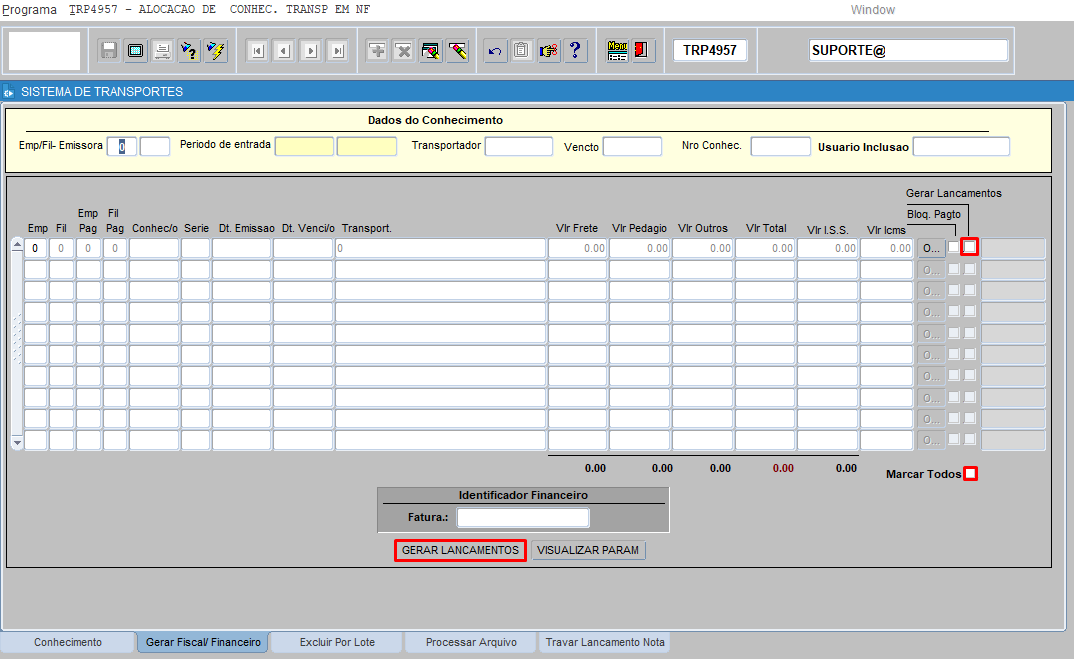Screen dimensions: 1075x659
Task: Click the Vencto input field
Action: click(632, 147)
